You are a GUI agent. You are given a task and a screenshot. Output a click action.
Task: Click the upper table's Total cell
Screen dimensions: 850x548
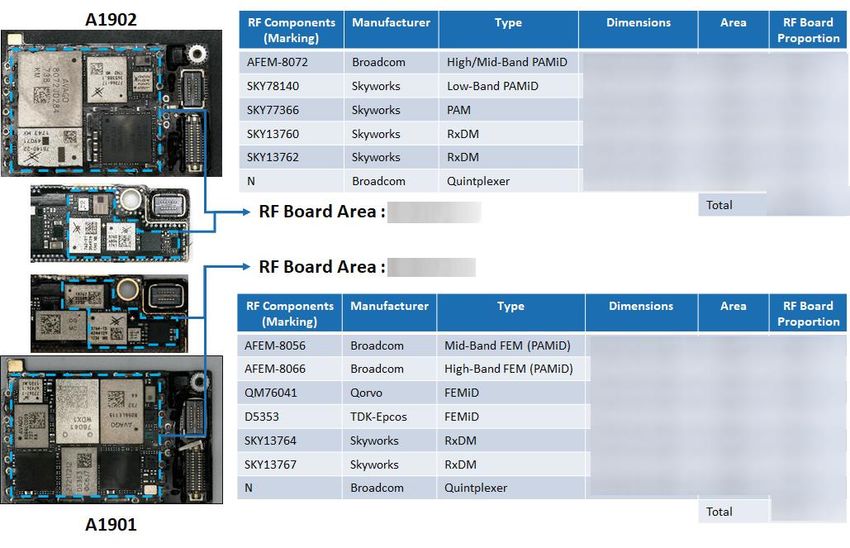tap(733, 205)
